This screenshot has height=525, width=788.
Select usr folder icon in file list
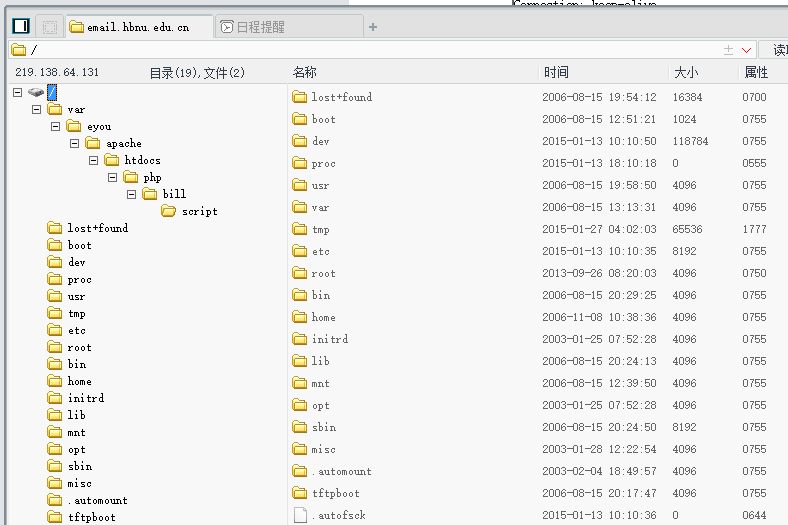click(x=300, y=185)
